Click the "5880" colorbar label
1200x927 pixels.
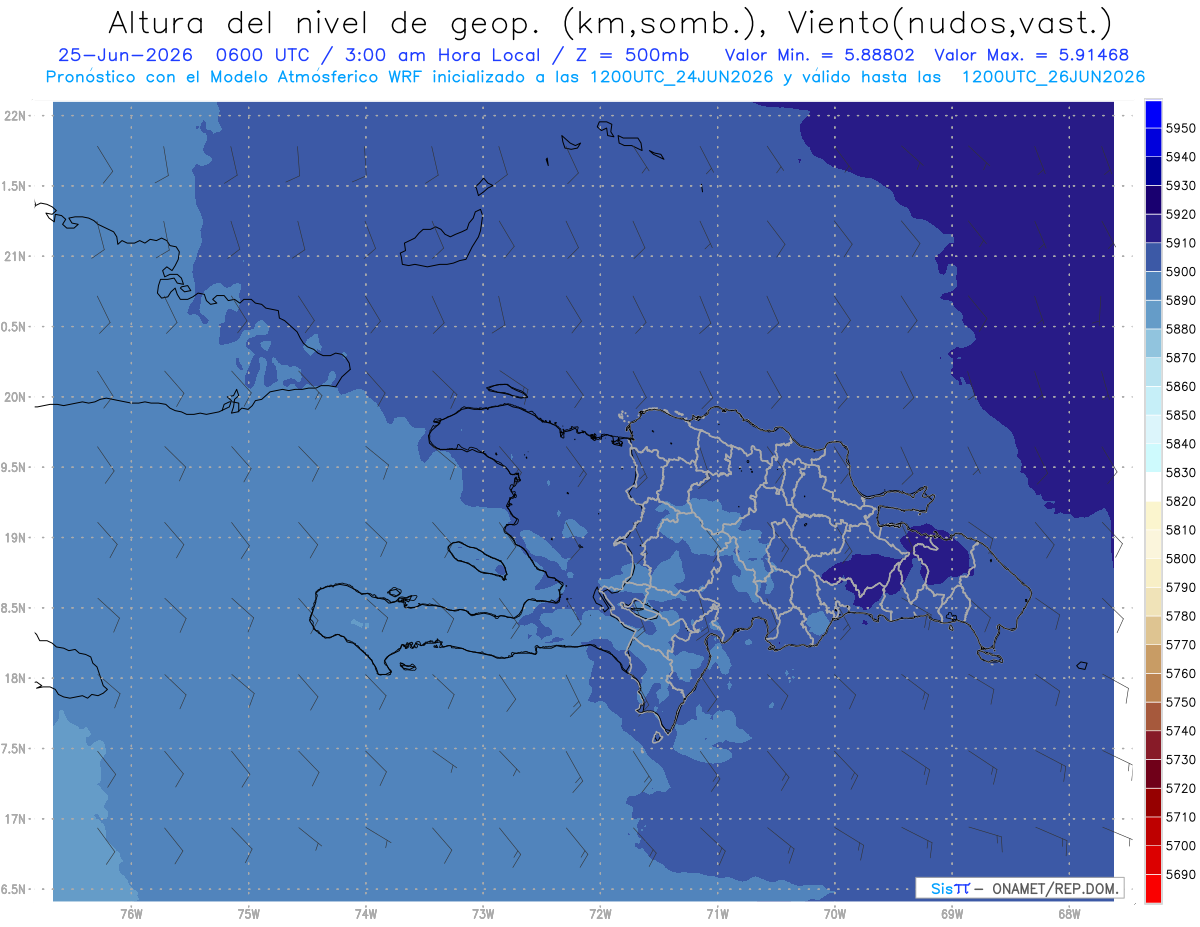pos(1181,329)
